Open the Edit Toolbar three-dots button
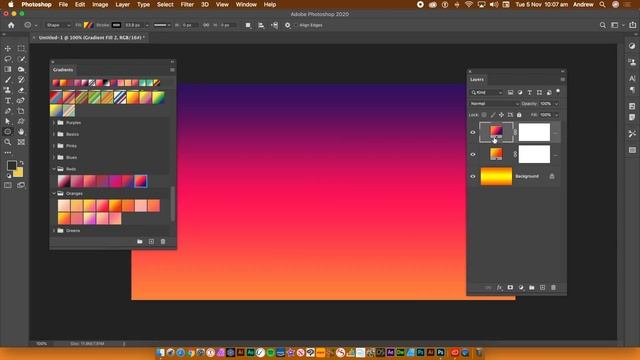The width and height of the screenshot is (640, 360). (8, 153)
